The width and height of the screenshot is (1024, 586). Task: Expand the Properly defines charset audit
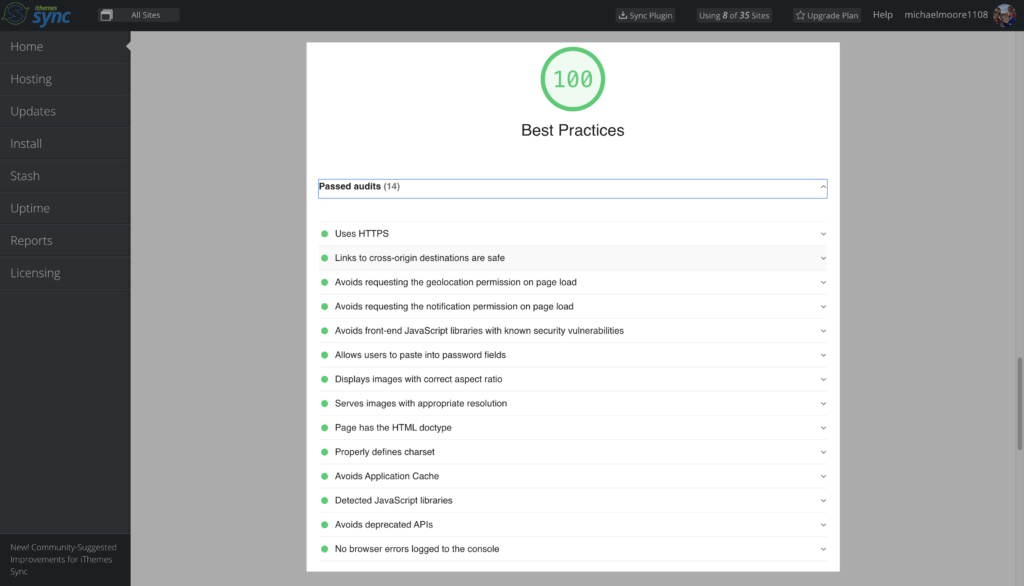click(x=573, y=452)
